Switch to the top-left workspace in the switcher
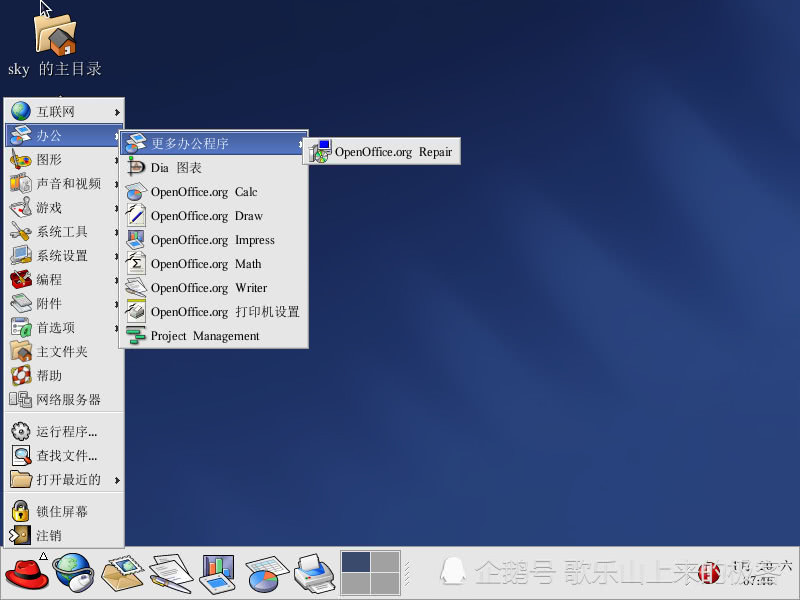The width and height of the screenshot is (800, 600). coord(356,562)
